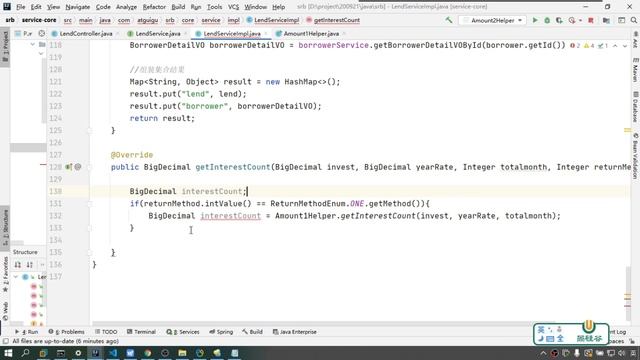The width and height of the screenshot is (640, 360).
Task: Click the service-core breadcrumb
Action: click(x=39, y=20)
